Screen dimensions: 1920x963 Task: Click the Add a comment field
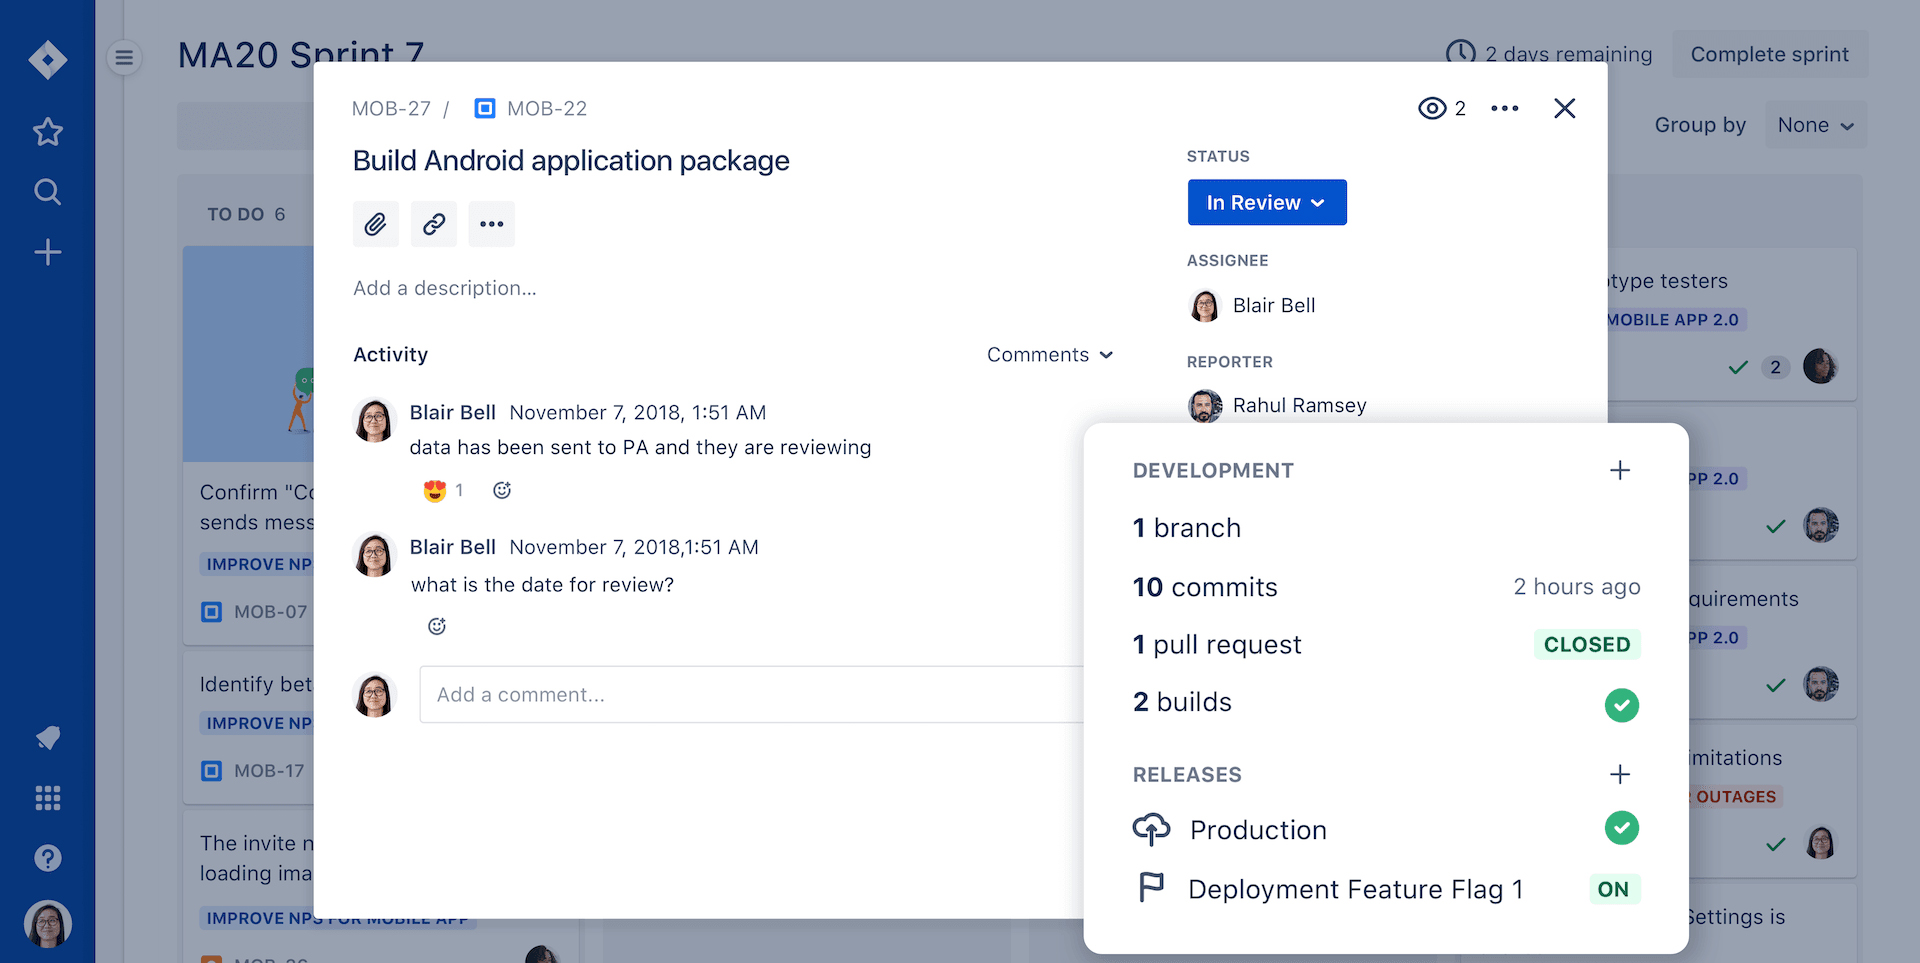click(x=752, y=694)
